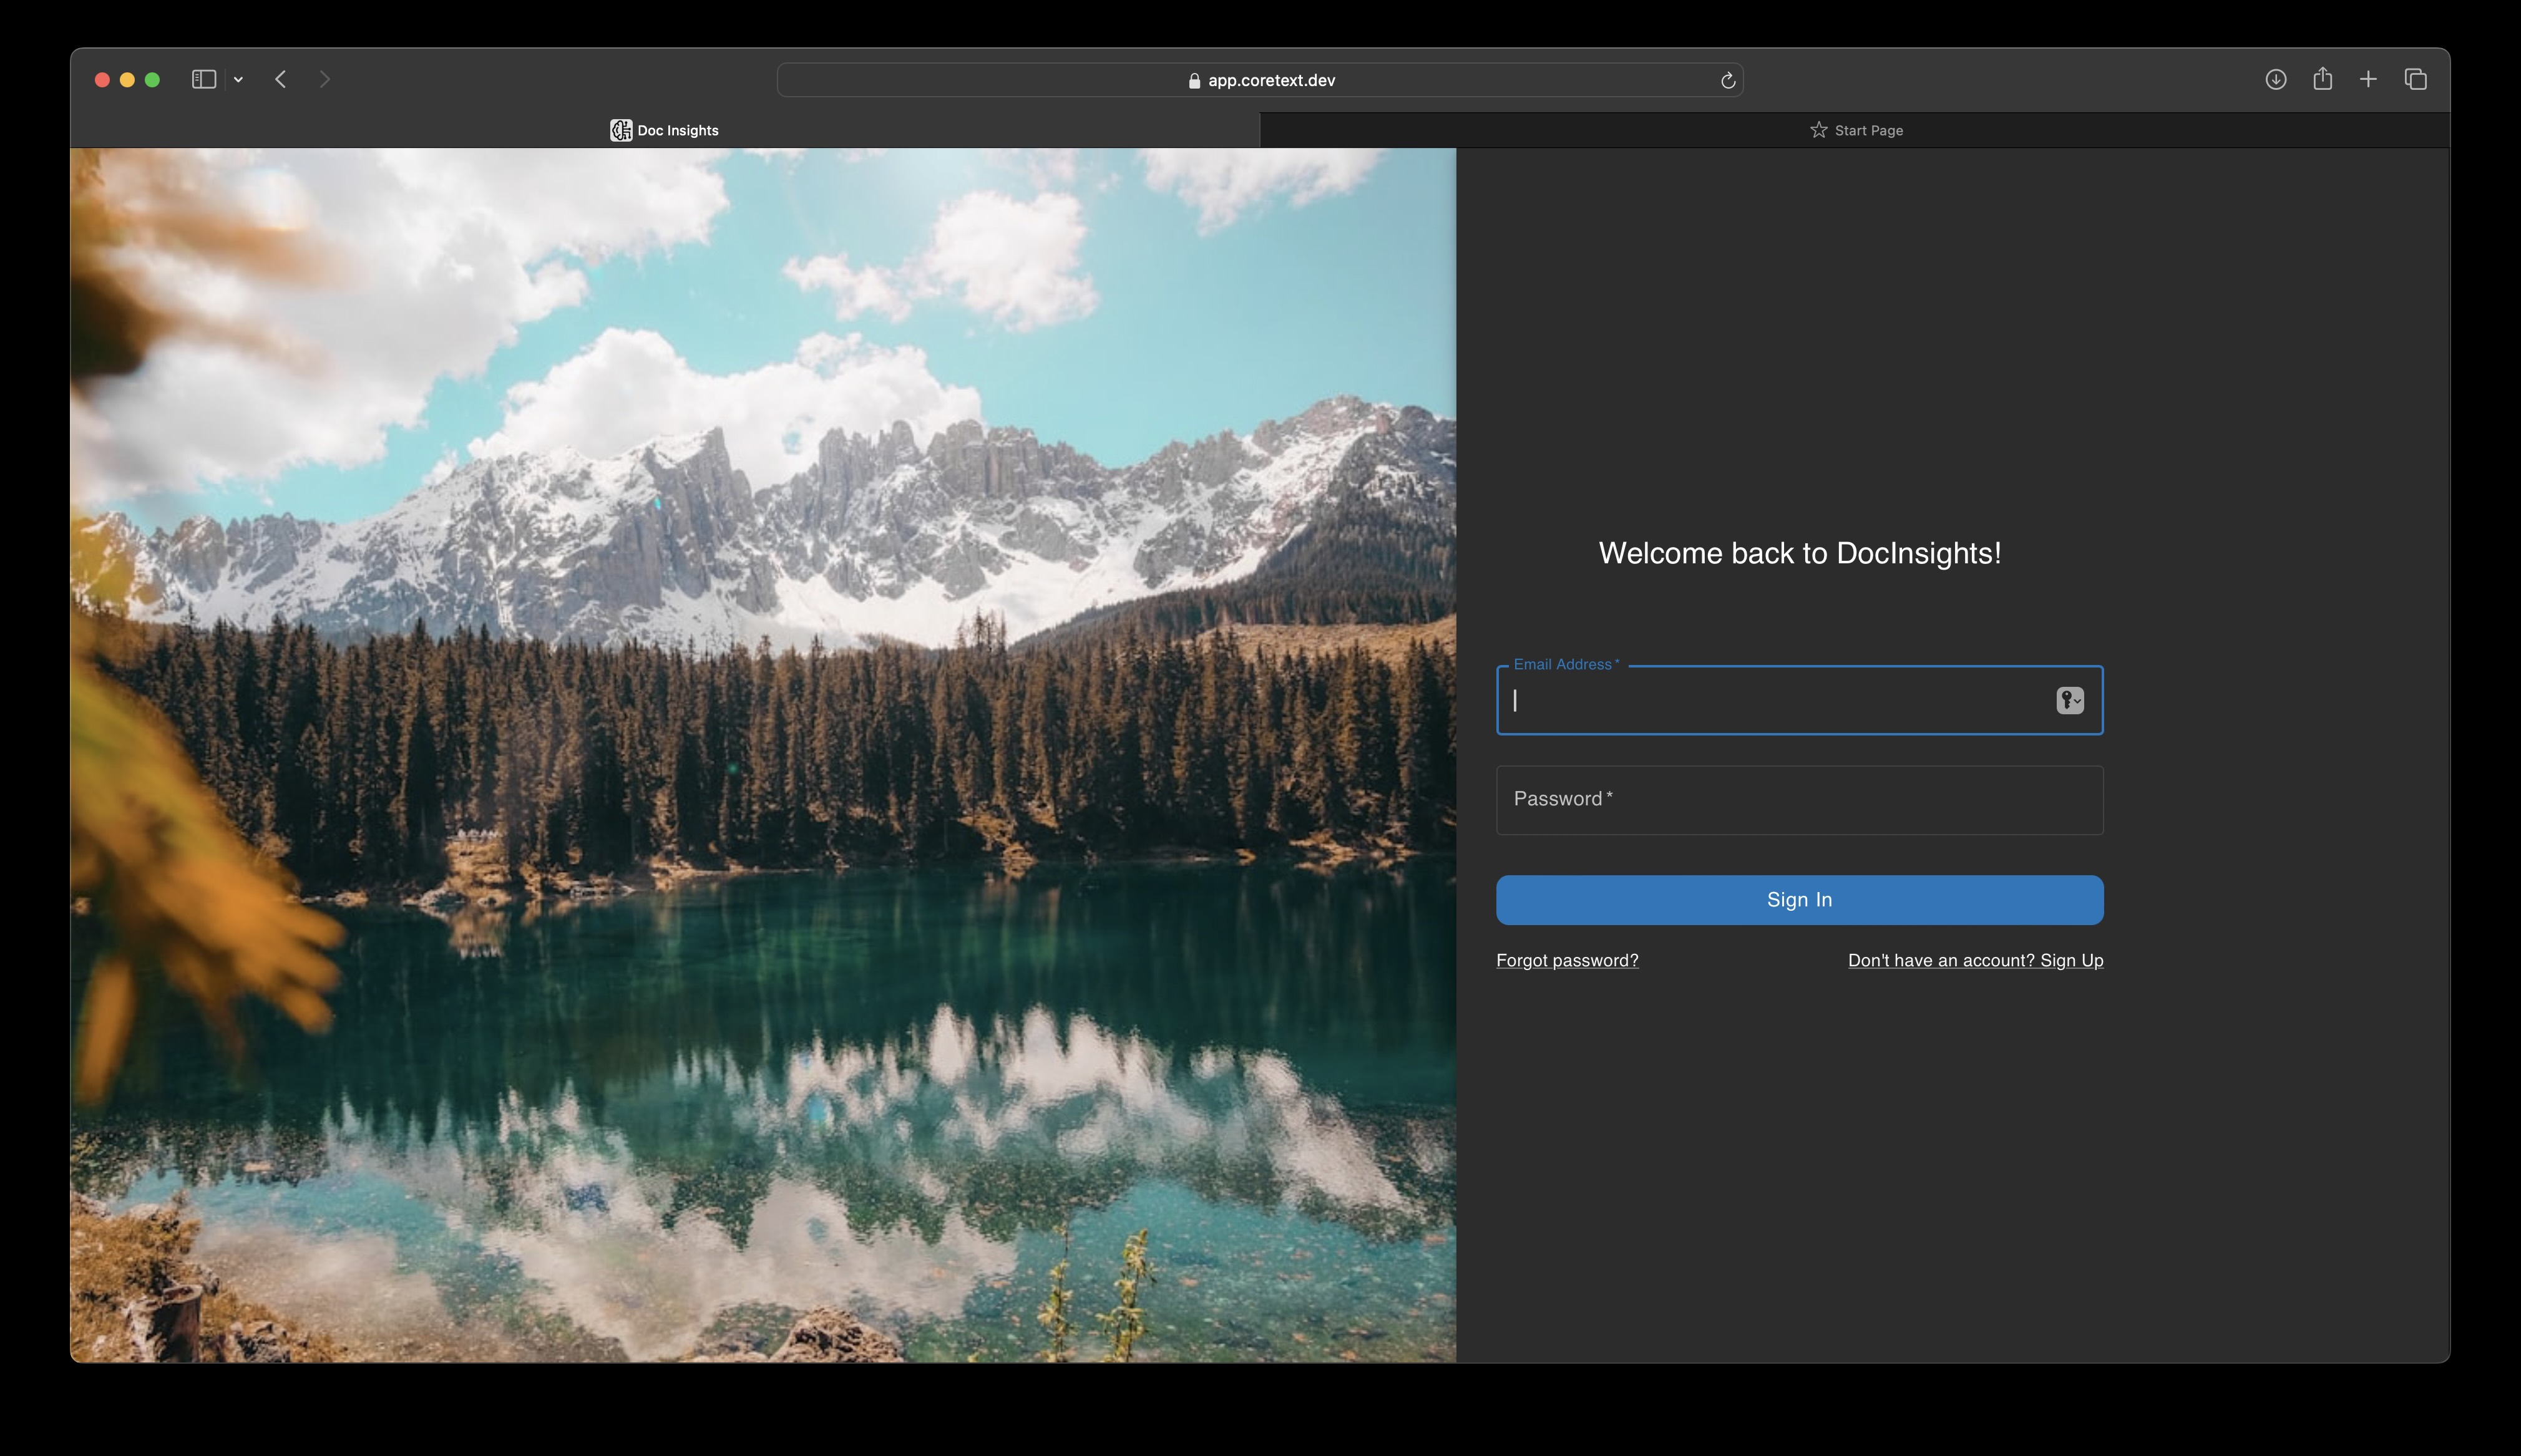Show tab overview icon
Viewport: 2521px width, 1456px height.
coord(2415,79)
